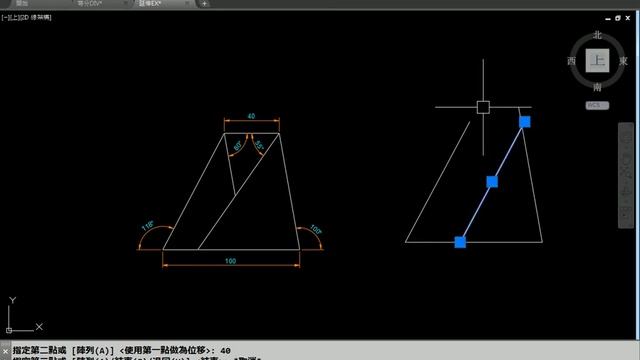Screen dimensions: 640x360
Task: Minimize the drawing window
Action: [608, 18]
